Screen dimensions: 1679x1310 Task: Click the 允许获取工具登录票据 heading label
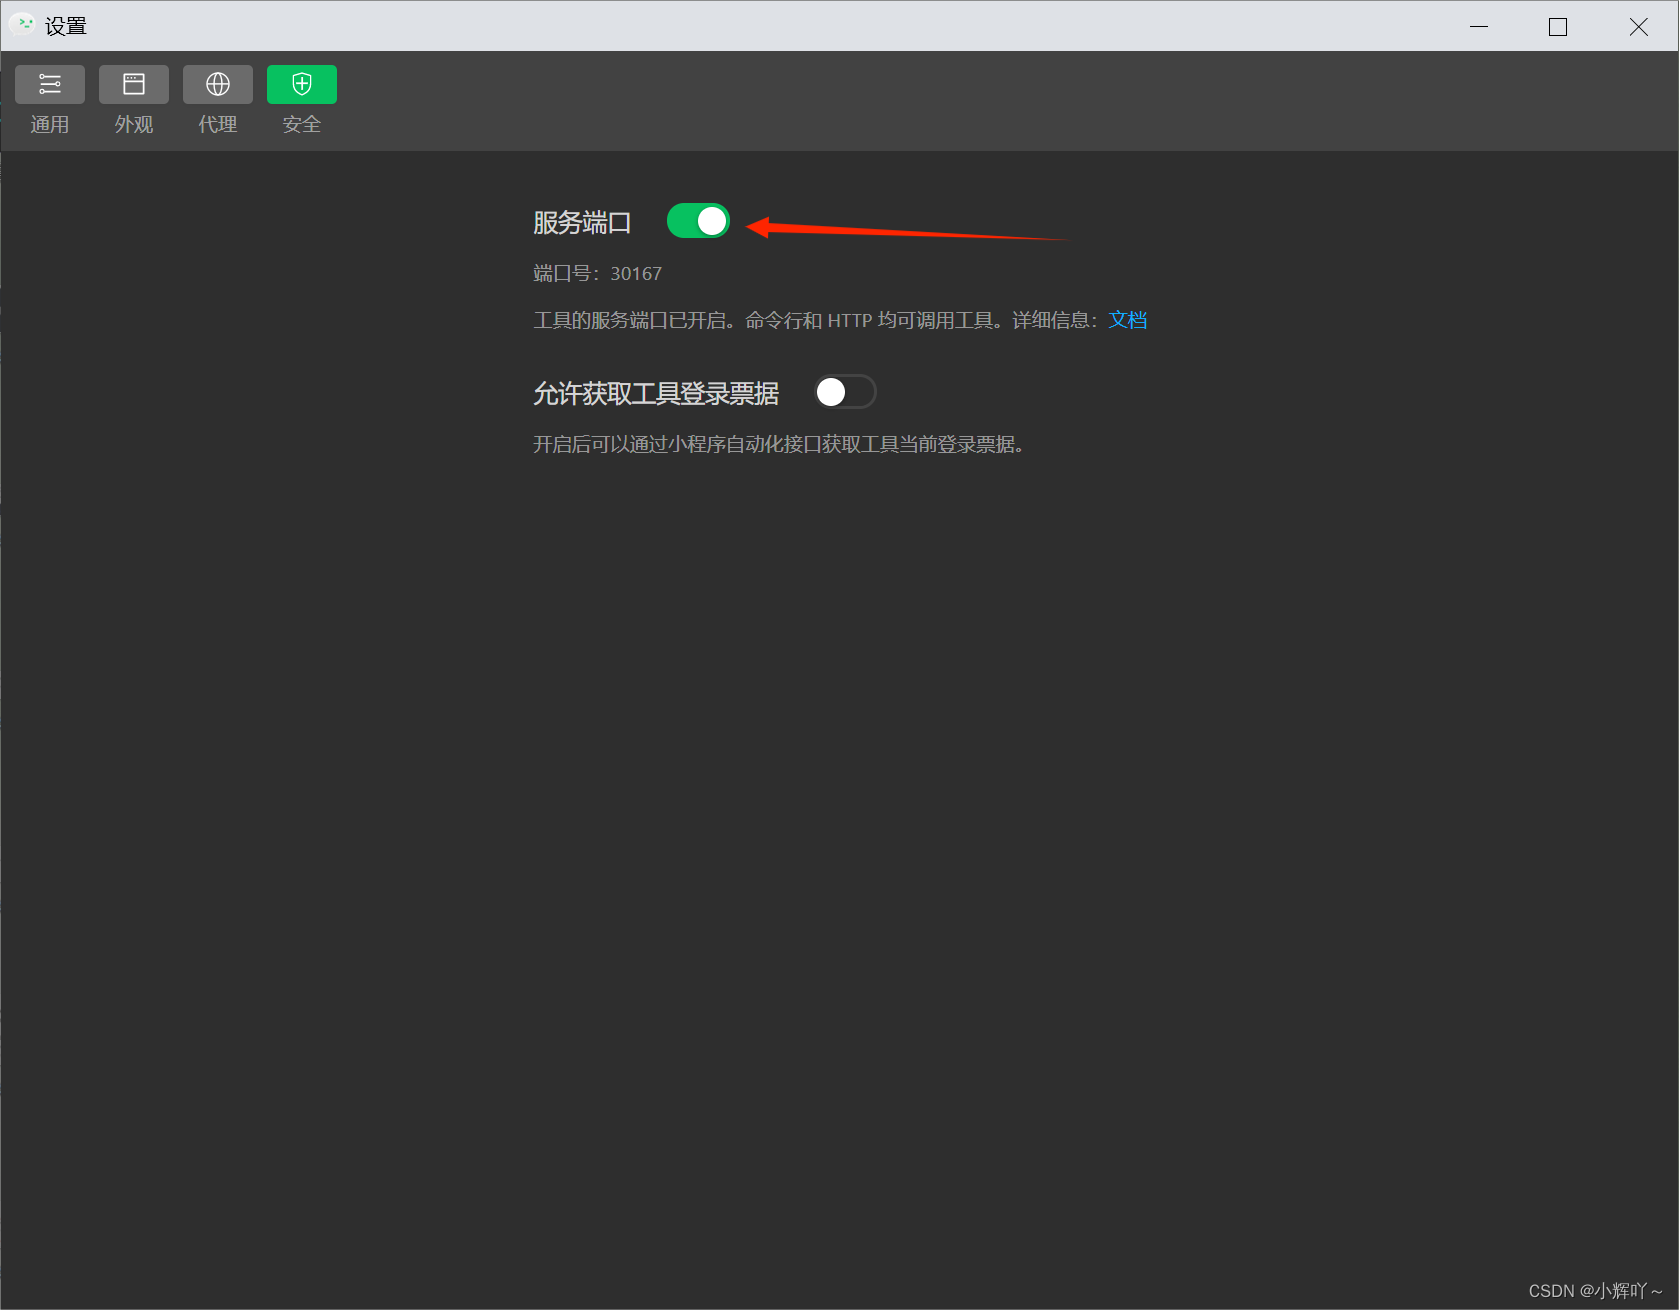(656, 393)
